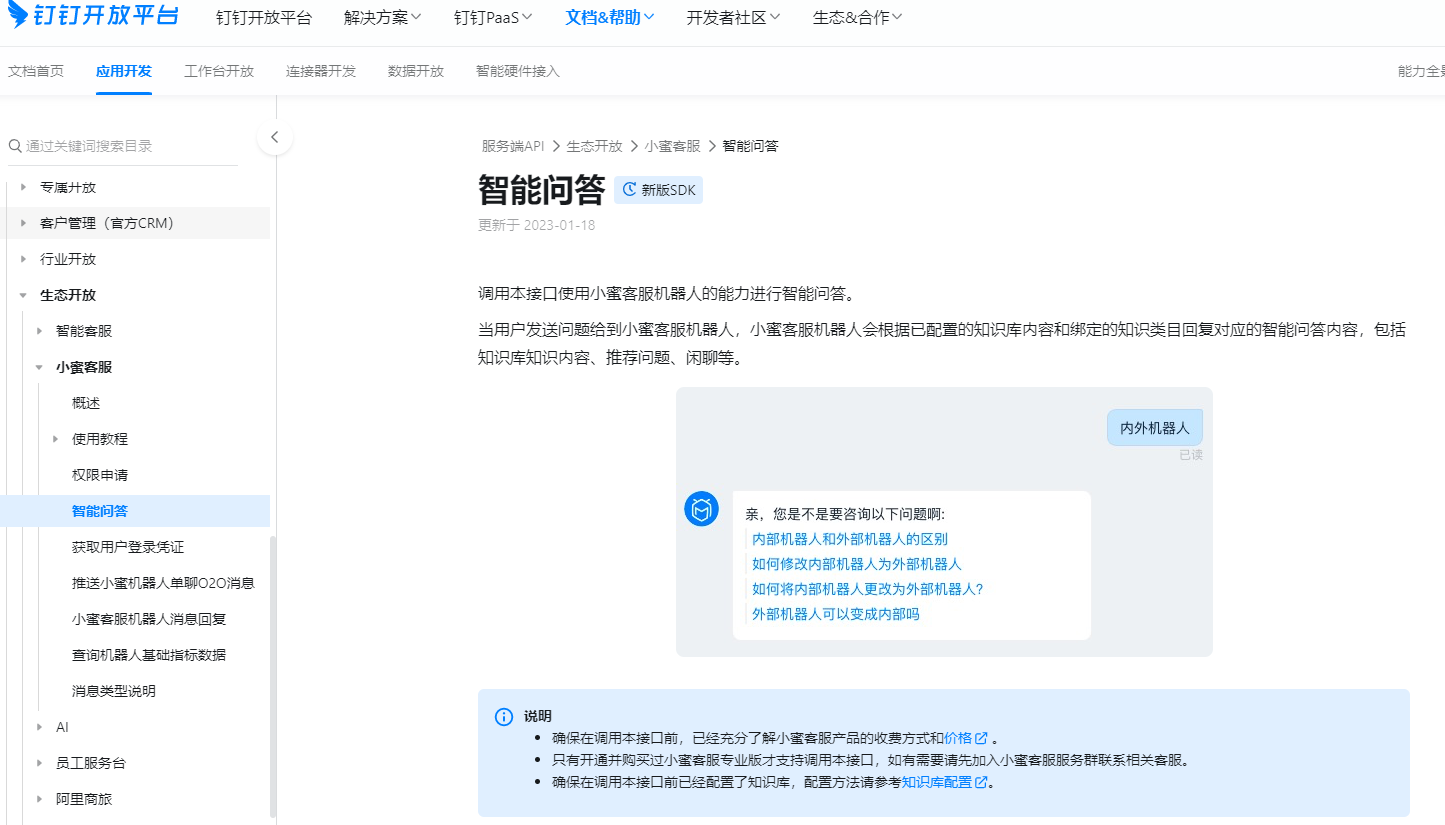The width and height of the screenshot is (1445, 825).
Task: Open the 生态&合作 dropdown menu
Action: click(x=858, y=18)
